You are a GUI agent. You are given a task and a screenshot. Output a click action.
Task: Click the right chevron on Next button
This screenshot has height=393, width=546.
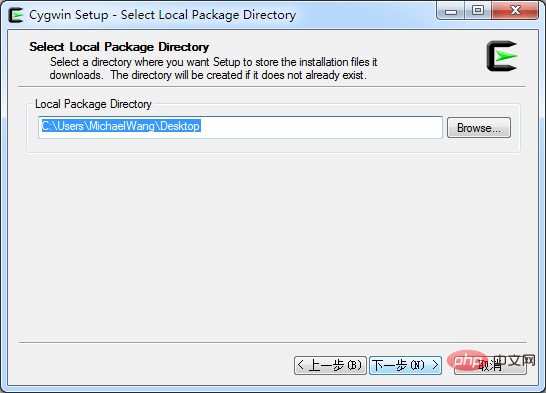435,365
